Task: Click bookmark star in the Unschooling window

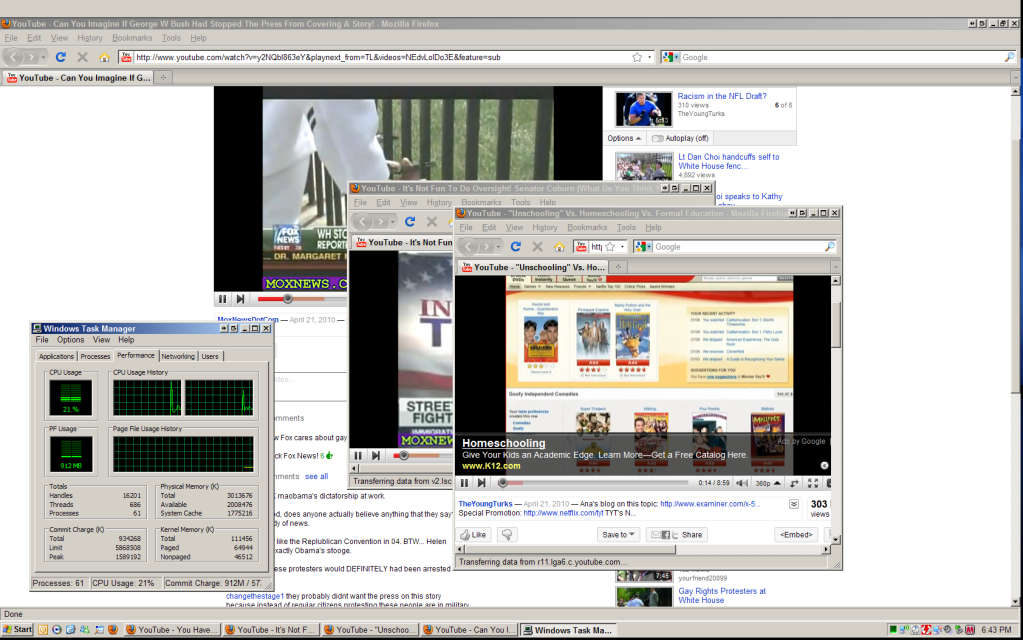Action: (x=610, y=247)
